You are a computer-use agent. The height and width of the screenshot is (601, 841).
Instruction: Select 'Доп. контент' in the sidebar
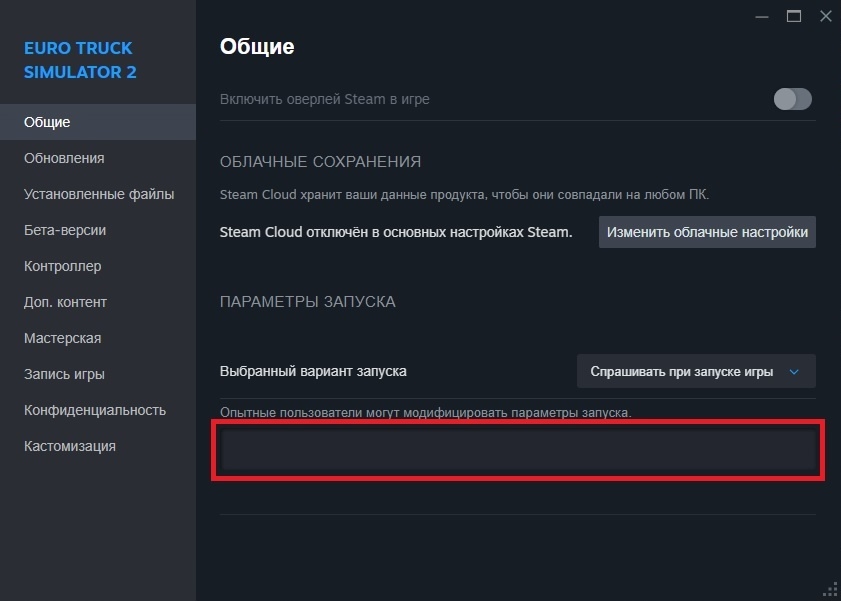[65, 302]
